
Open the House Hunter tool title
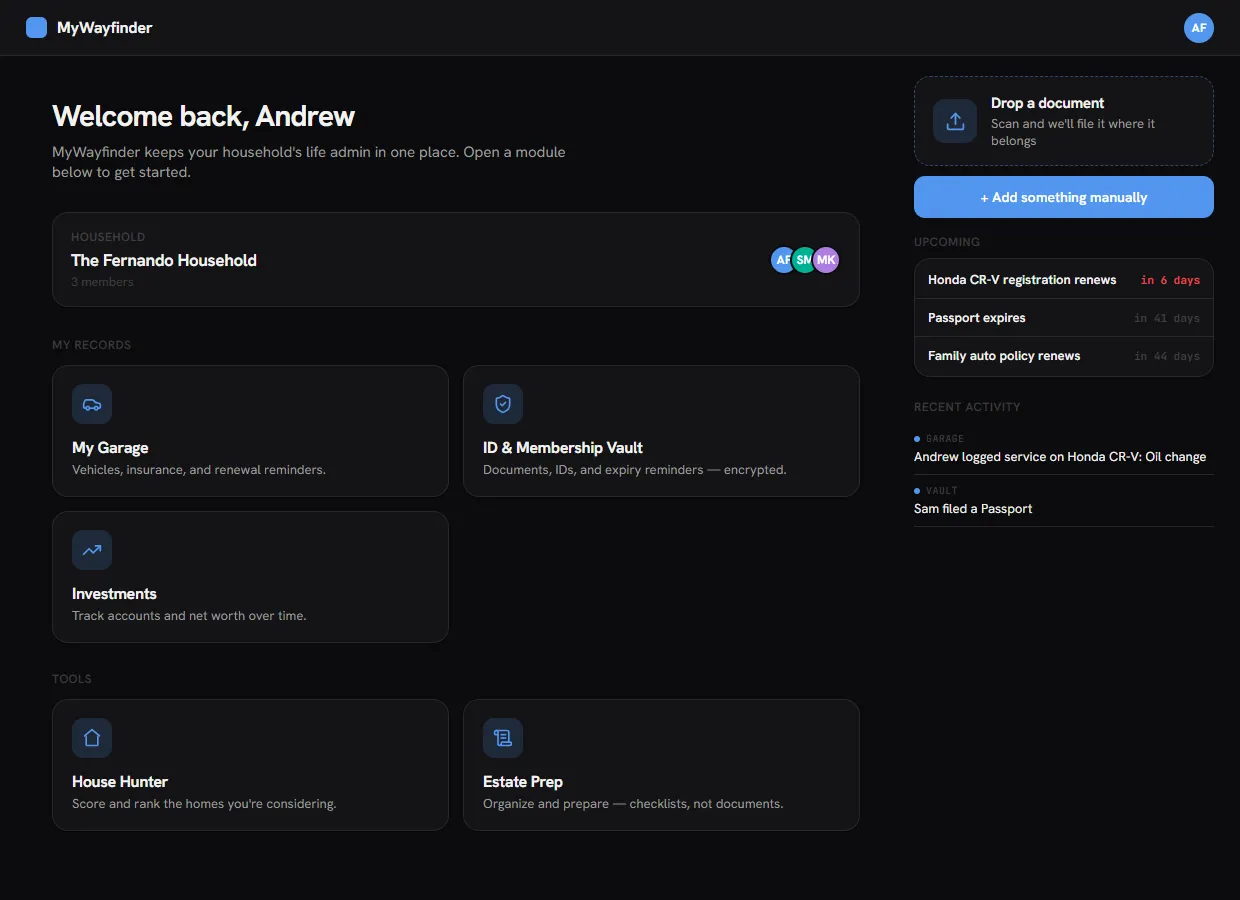point(120,782)
